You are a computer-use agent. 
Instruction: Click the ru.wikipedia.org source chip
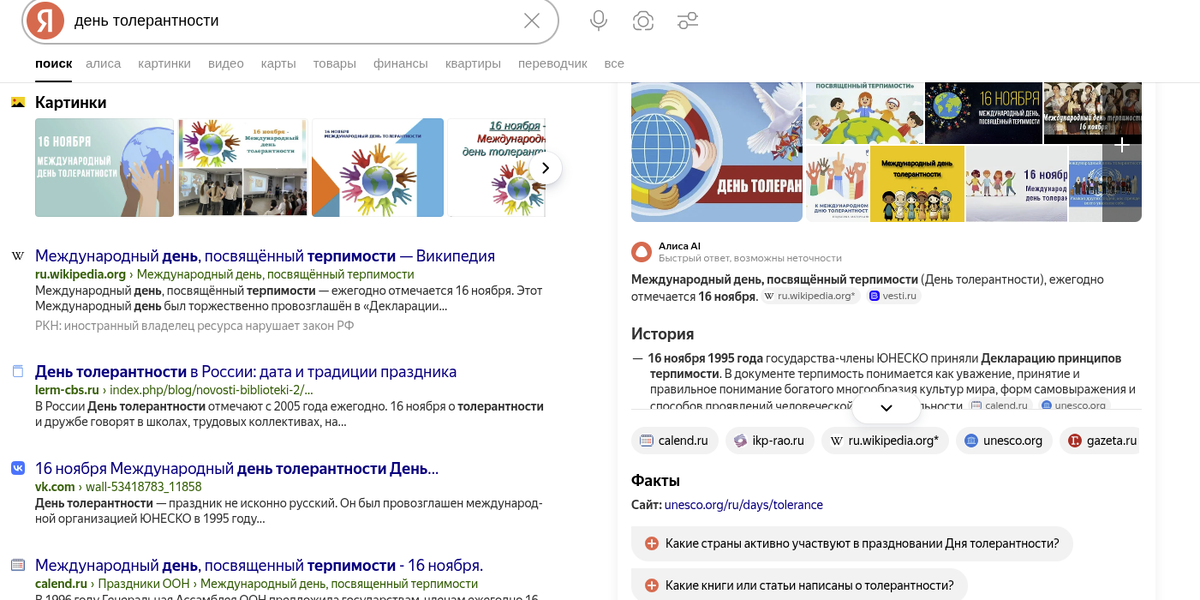[884, 440]
